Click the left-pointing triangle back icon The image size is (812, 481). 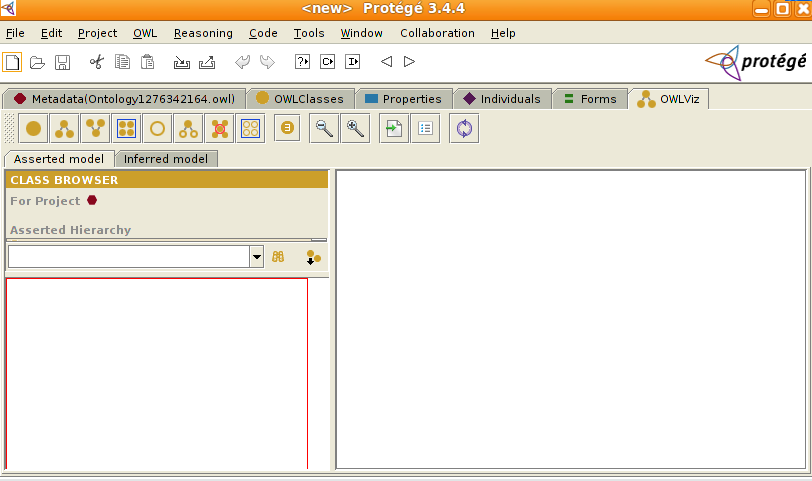point(386,62)
